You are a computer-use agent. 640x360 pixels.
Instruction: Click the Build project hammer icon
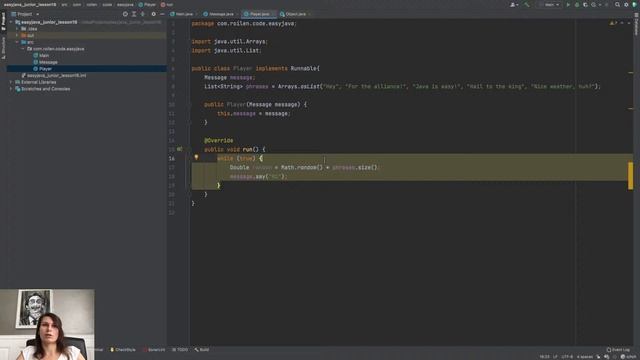point(527,4)
